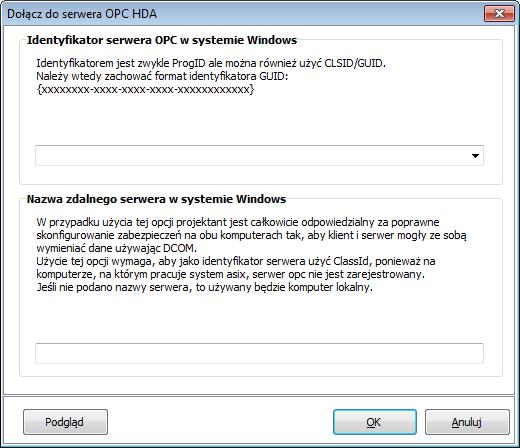
Task: Click the line ending with używając DCOM
Action: click(x=117, y=248)
